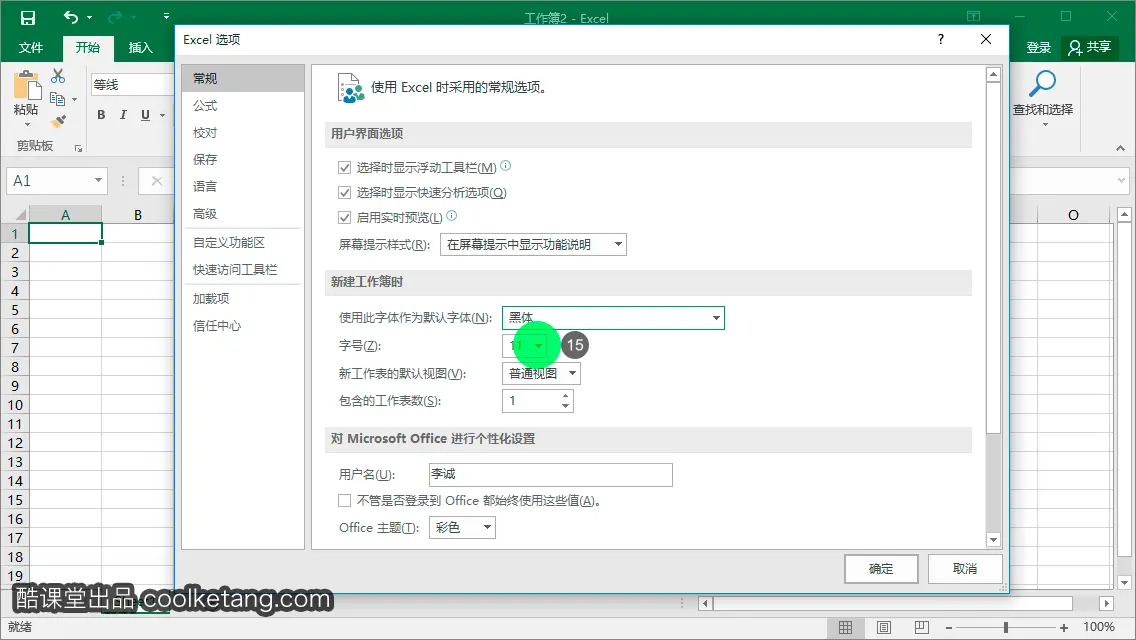
Task: Click the zoom in plus button
Action: (x=1064, y=628)
